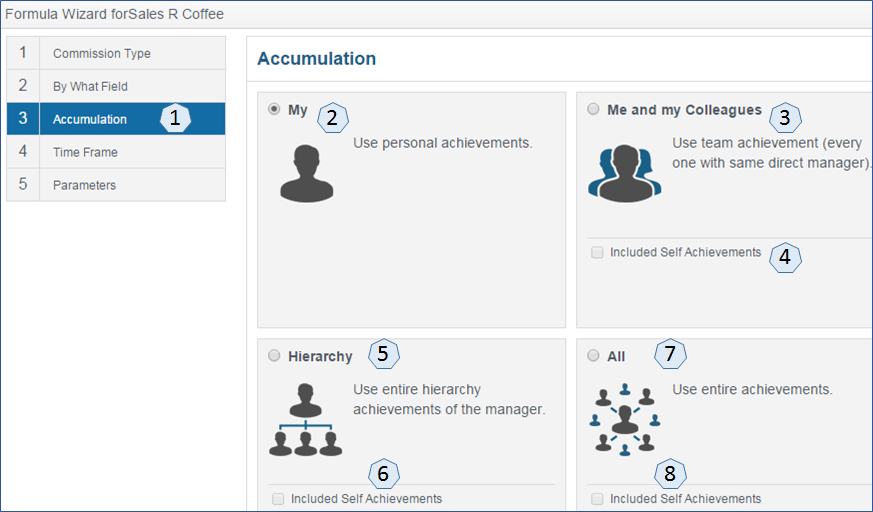Screen dimensions: 873x512
Task: Go to Commission Type step
Action: [116, 53]
